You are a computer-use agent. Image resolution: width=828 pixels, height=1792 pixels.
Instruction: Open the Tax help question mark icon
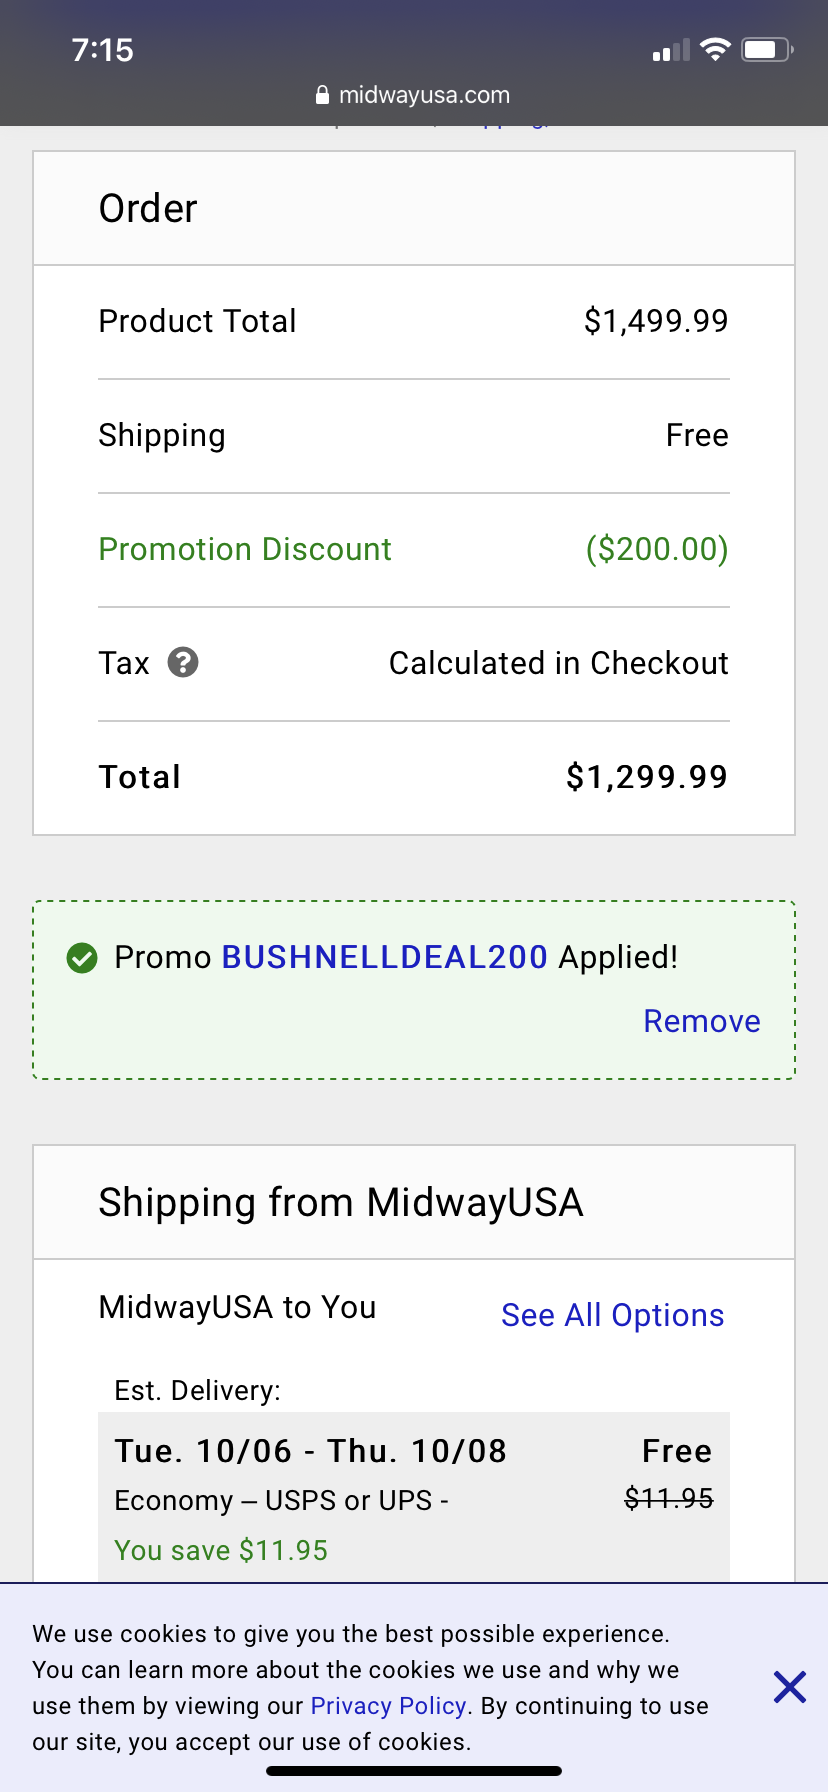(x=183, y=662)
